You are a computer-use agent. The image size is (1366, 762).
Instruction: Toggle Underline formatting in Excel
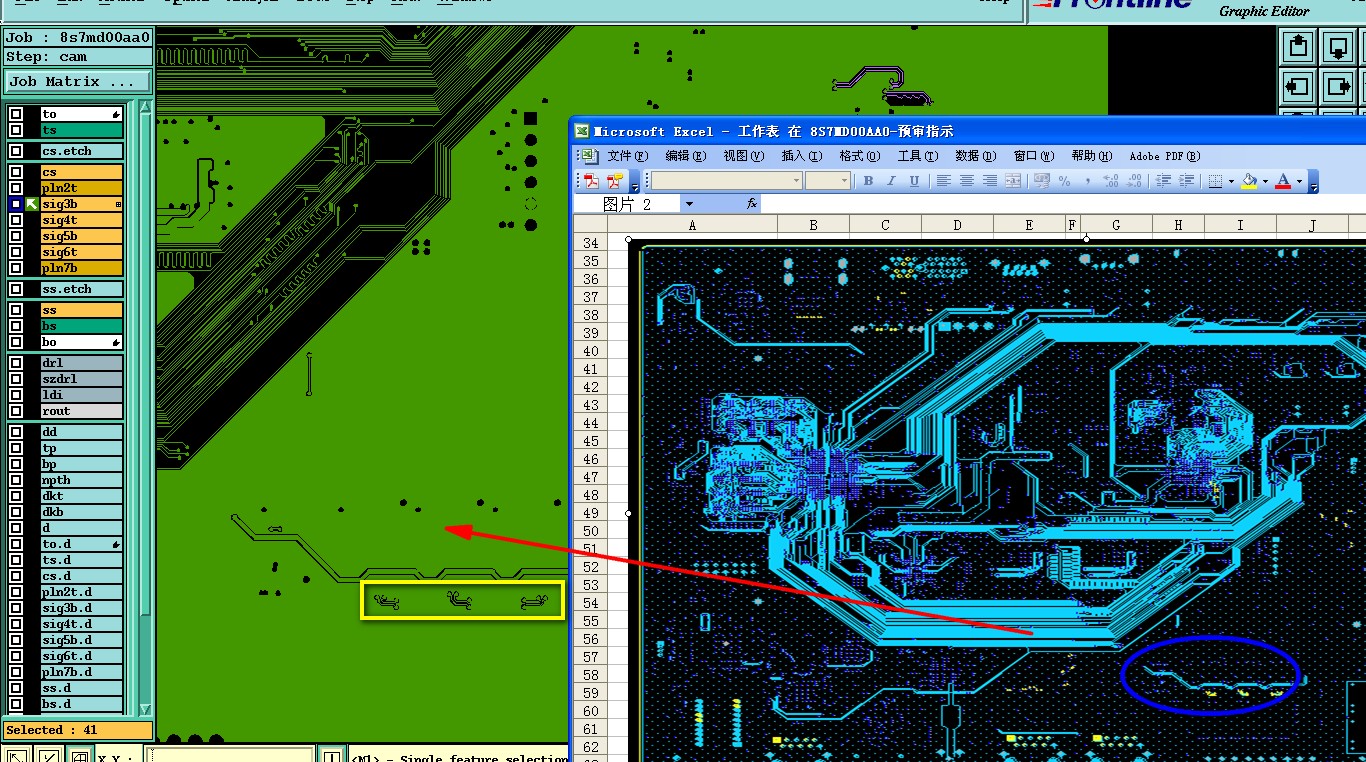tap(914, 181)
